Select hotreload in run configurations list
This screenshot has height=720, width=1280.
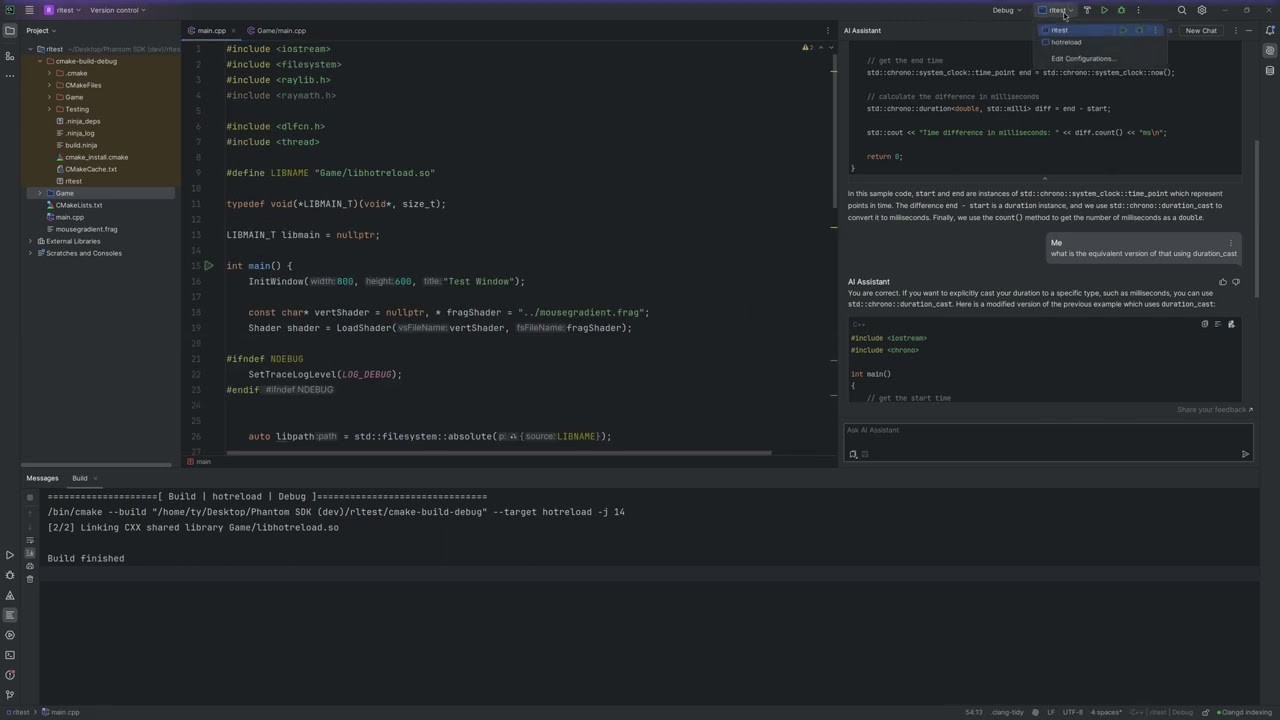1066,42
